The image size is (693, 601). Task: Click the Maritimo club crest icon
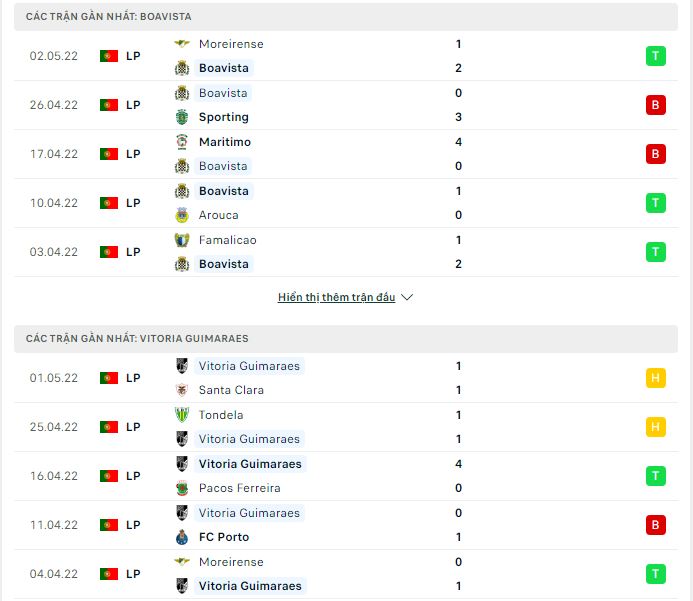click(182, 142)
